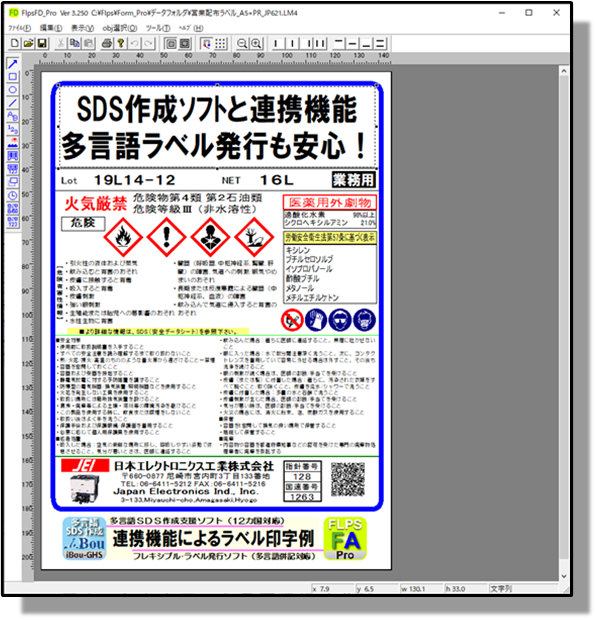This screenshot has height=620, width=596.
Task: Select the 123 numbering tool
Action: 13,129
